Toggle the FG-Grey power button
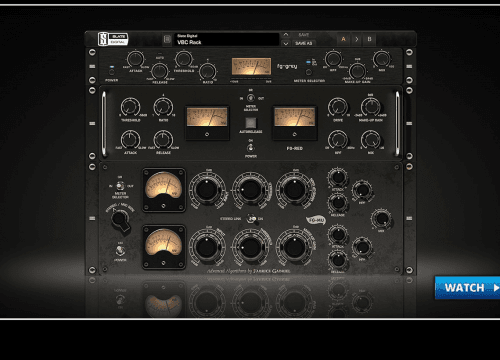The height and width of the screenshot is (360, 500). (x=112, y=72)
